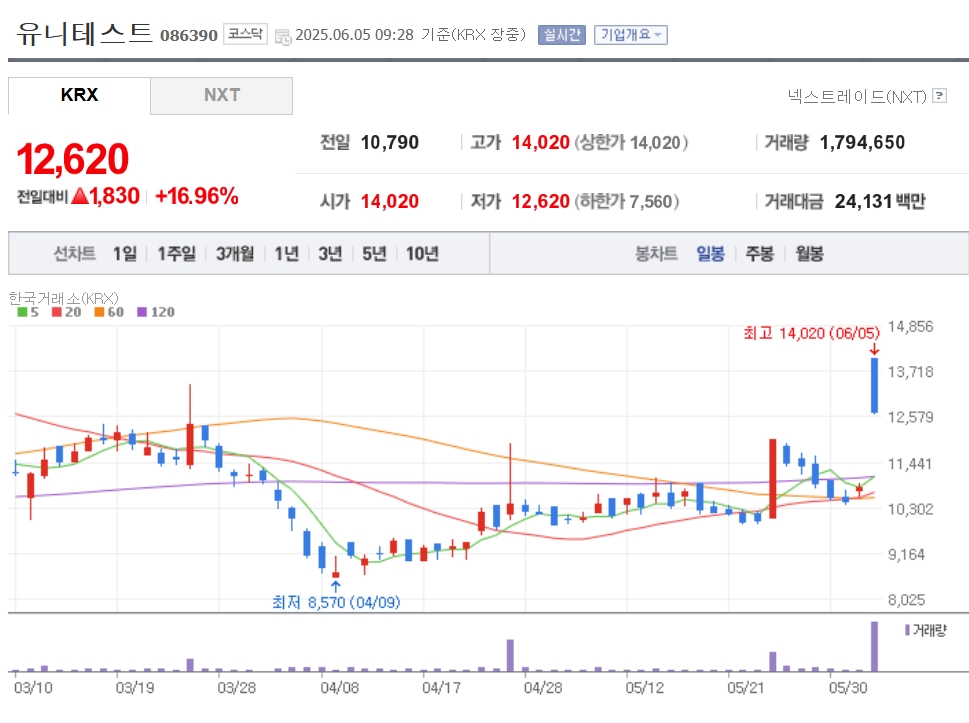The height and width of the screenshot is (723, 969).
Task: Click the 넥스트레이드(NXT) link
Action: [857, 96]
